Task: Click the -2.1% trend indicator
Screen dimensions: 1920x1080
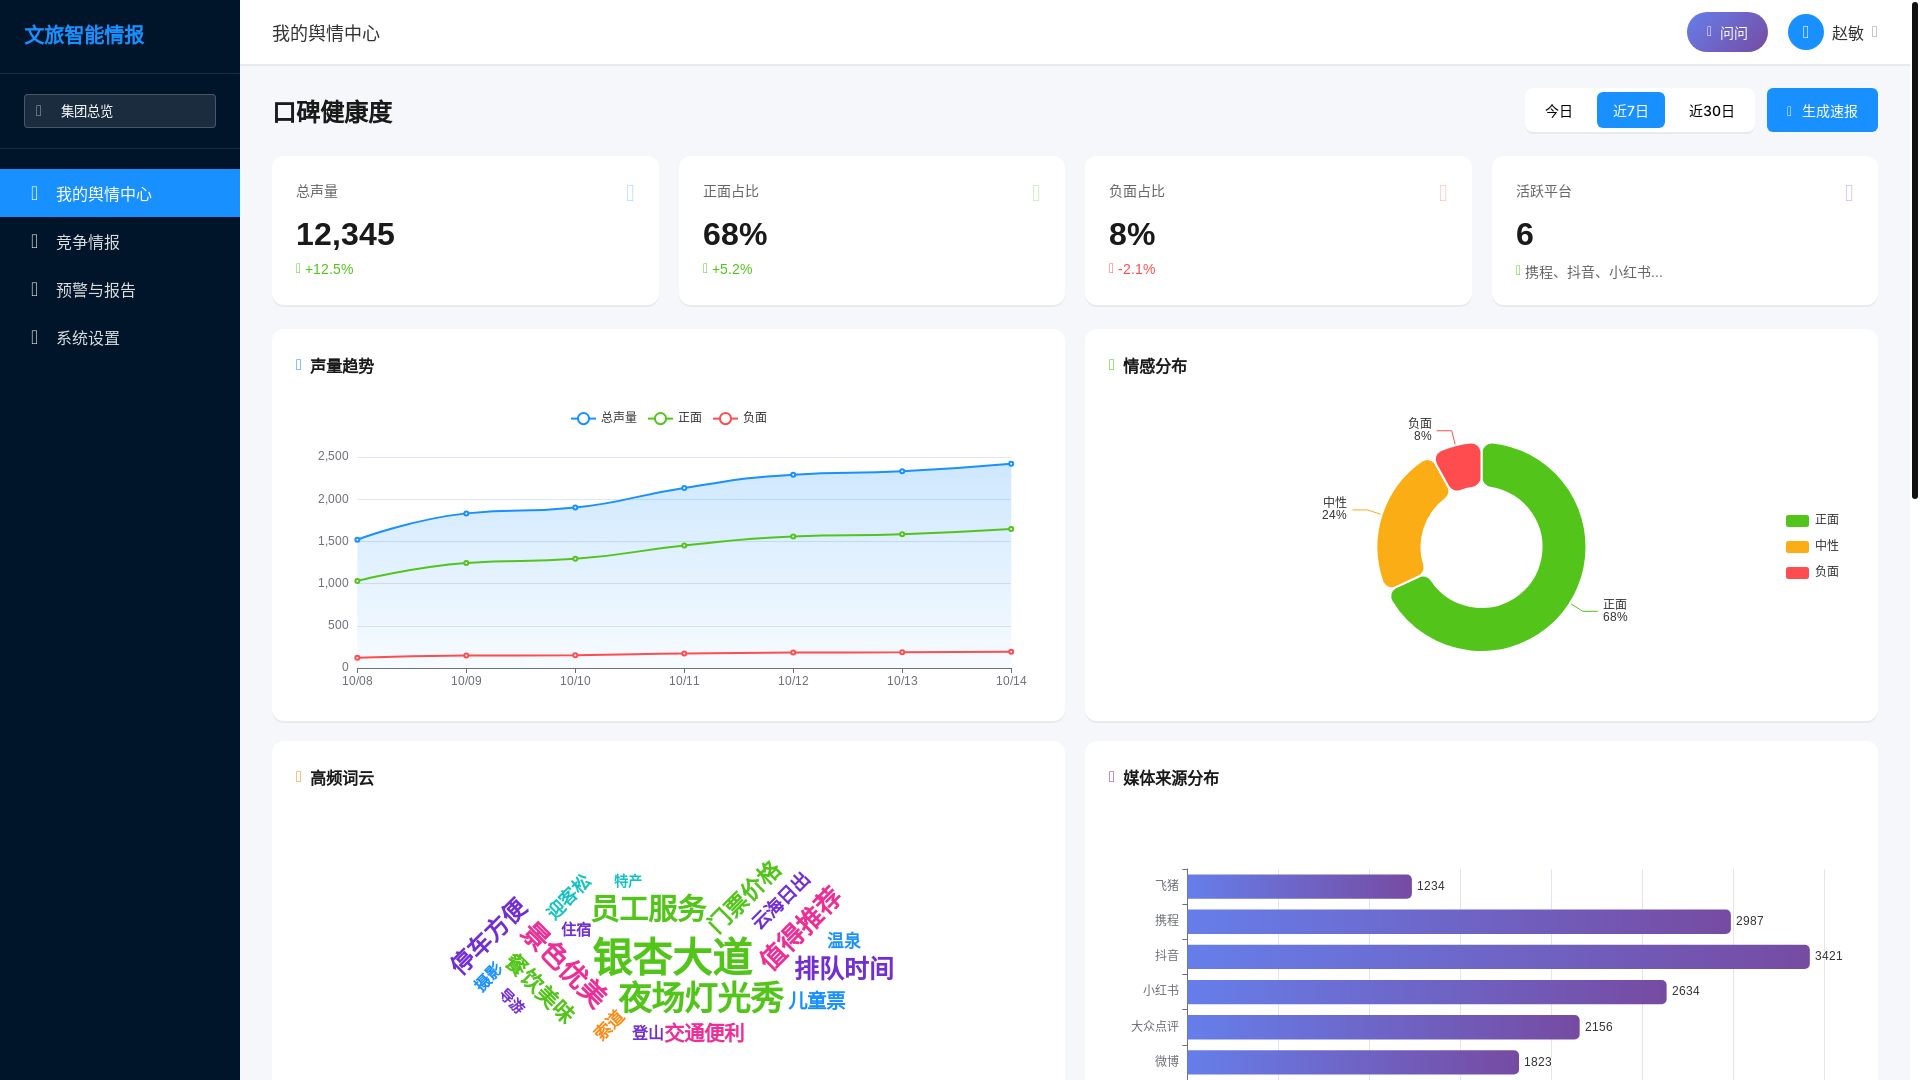Action: 1132,269
